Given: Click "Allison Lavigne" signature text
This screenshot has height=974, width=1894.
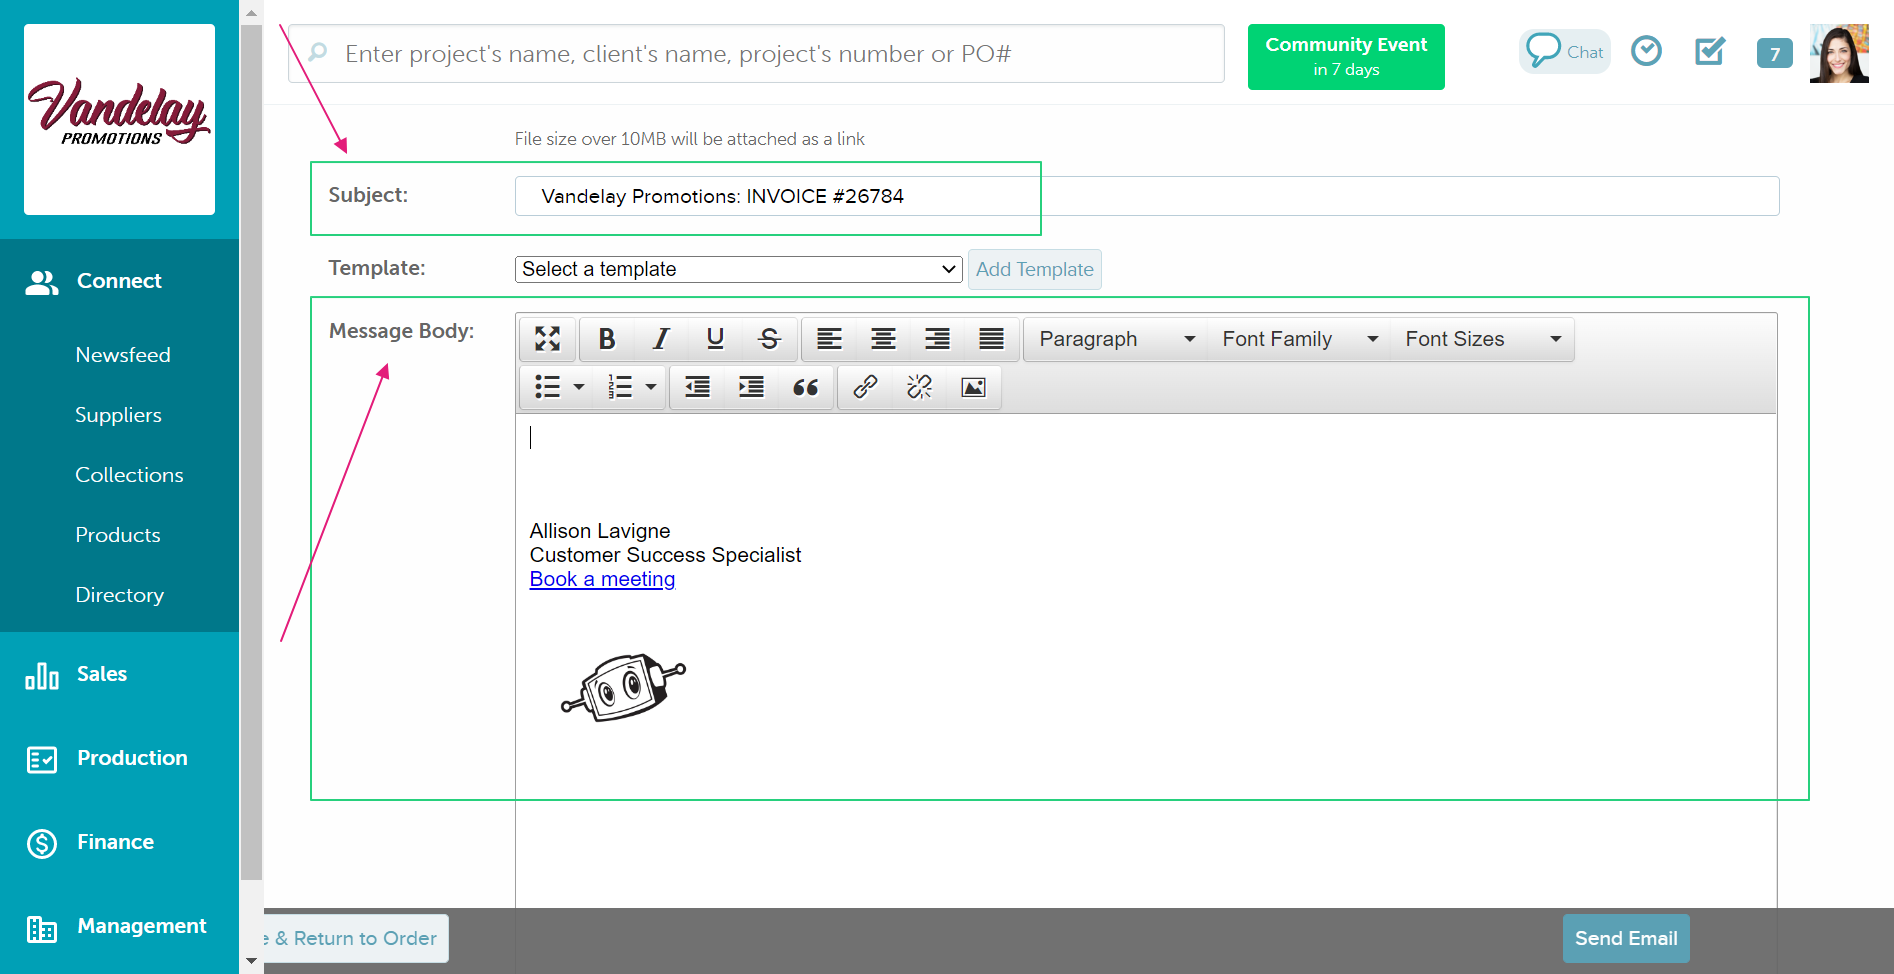Looking at the screenshot, I should tap(600, 531).
